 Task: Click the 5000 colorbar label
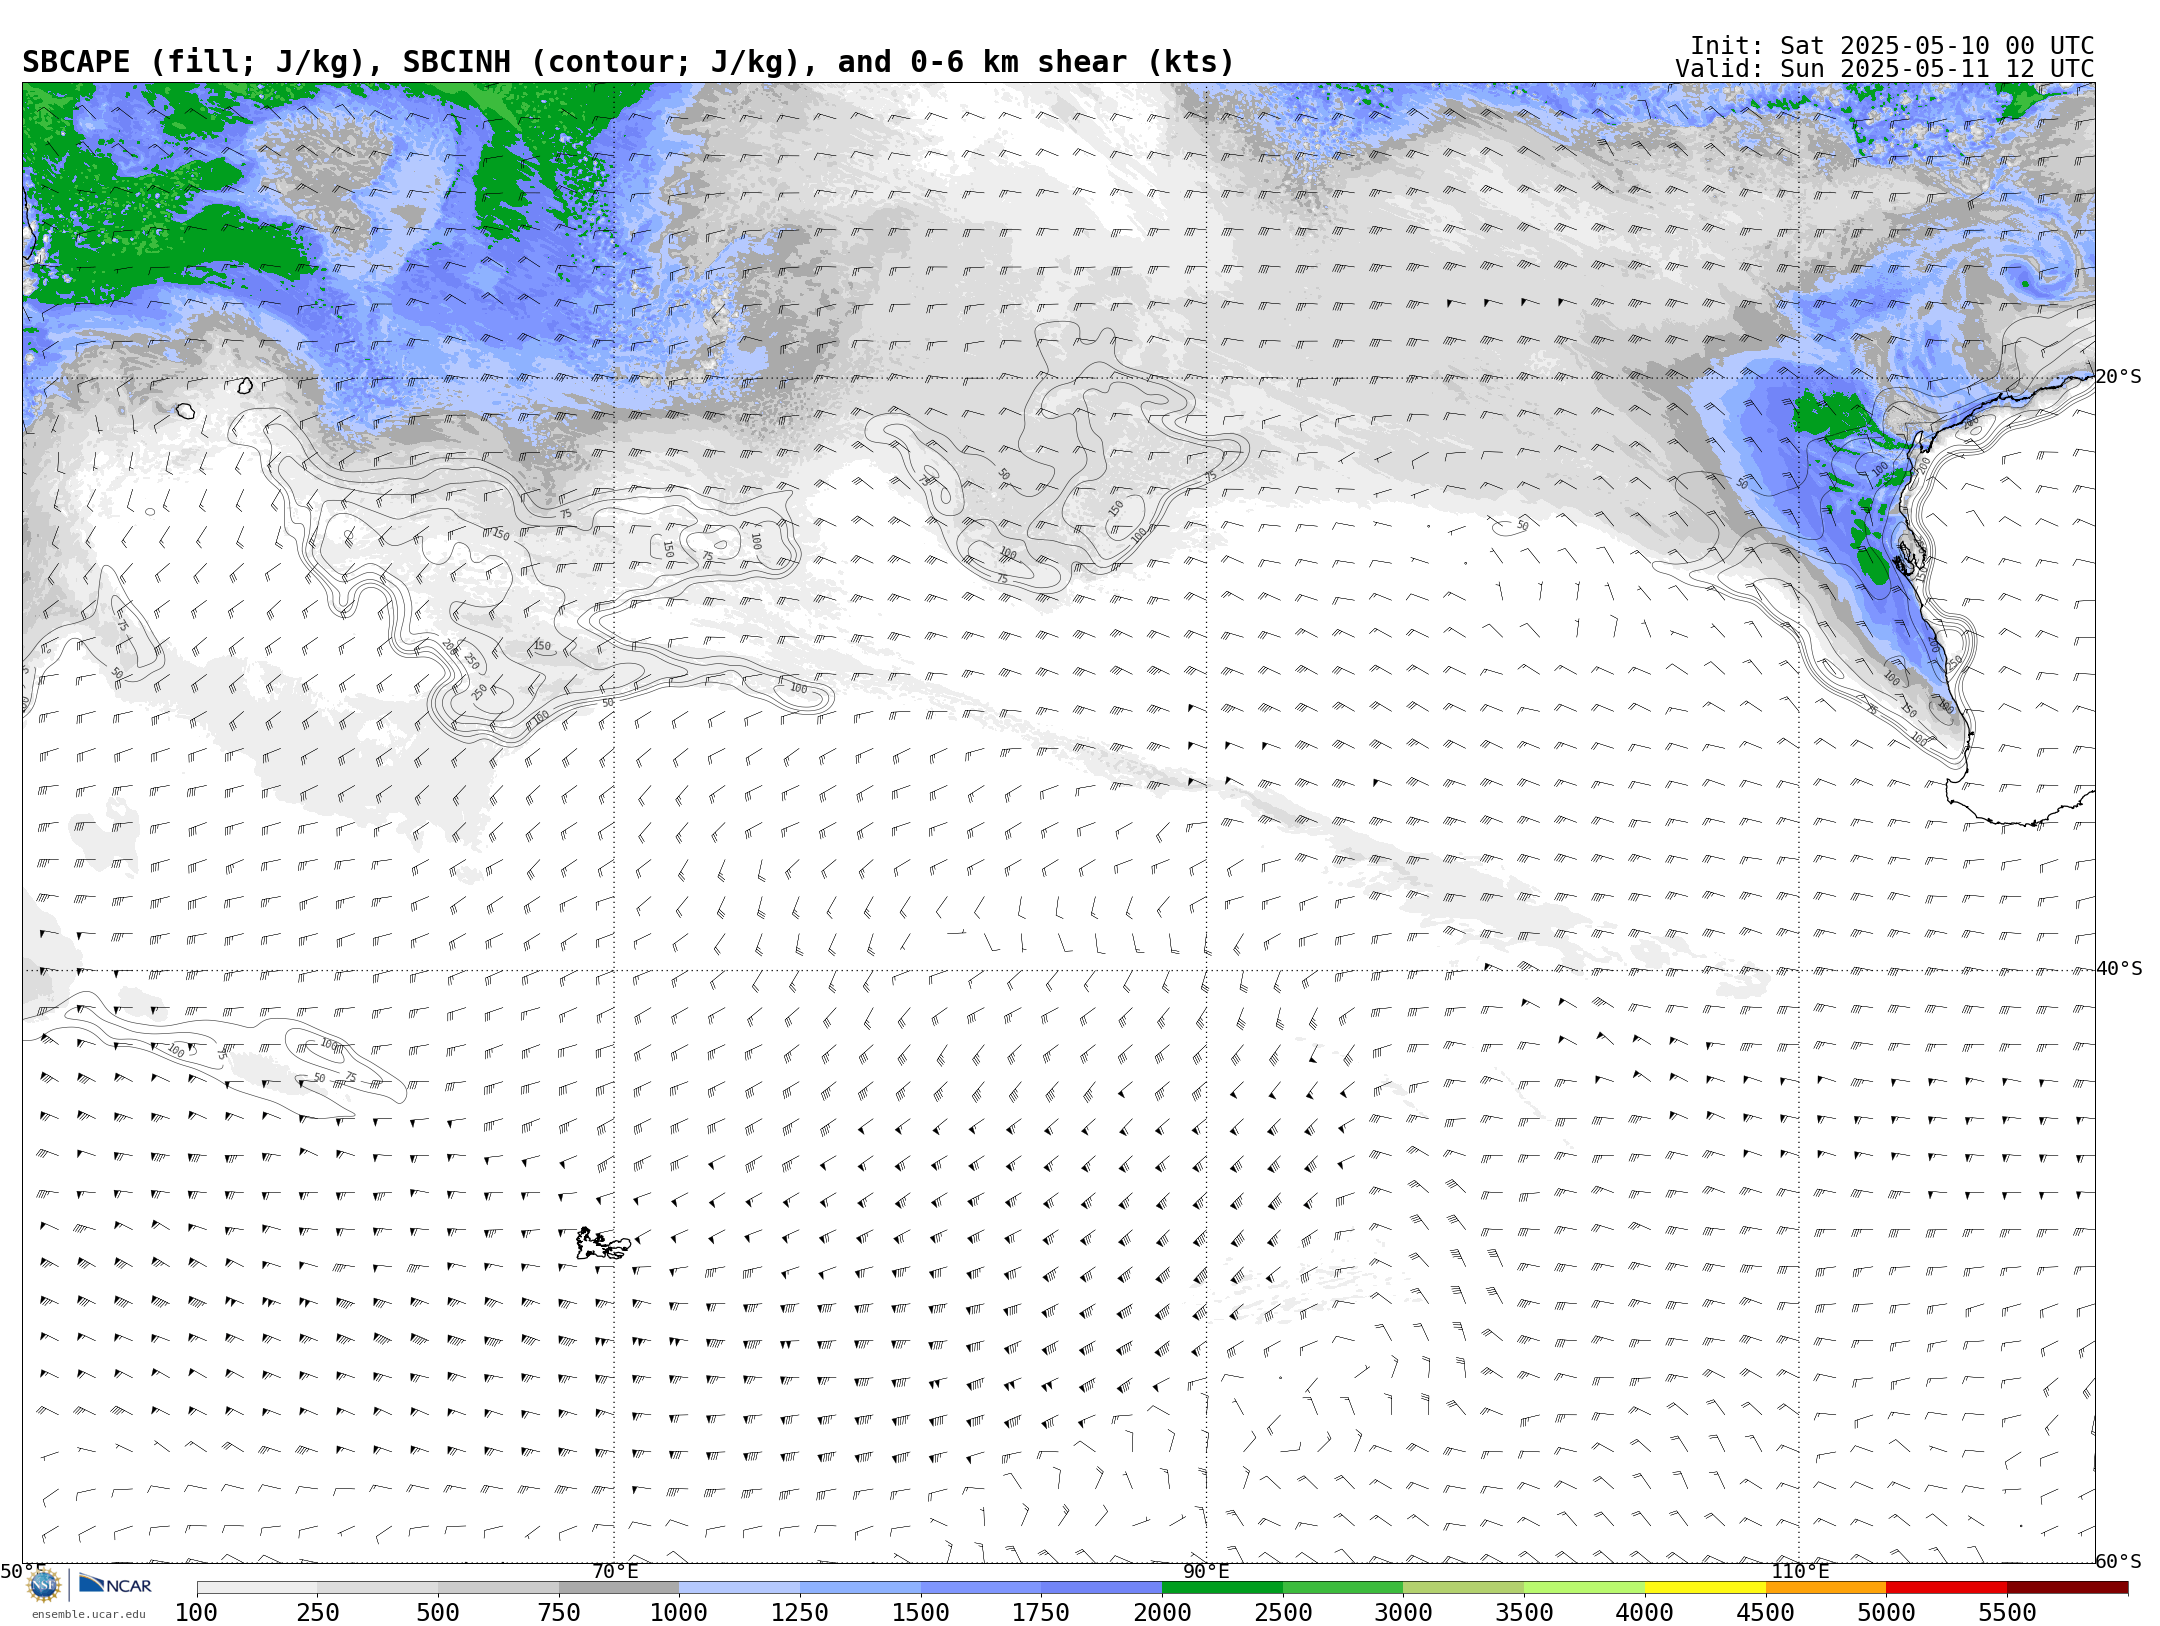pyautogui.click(x=1886, y=1613)
